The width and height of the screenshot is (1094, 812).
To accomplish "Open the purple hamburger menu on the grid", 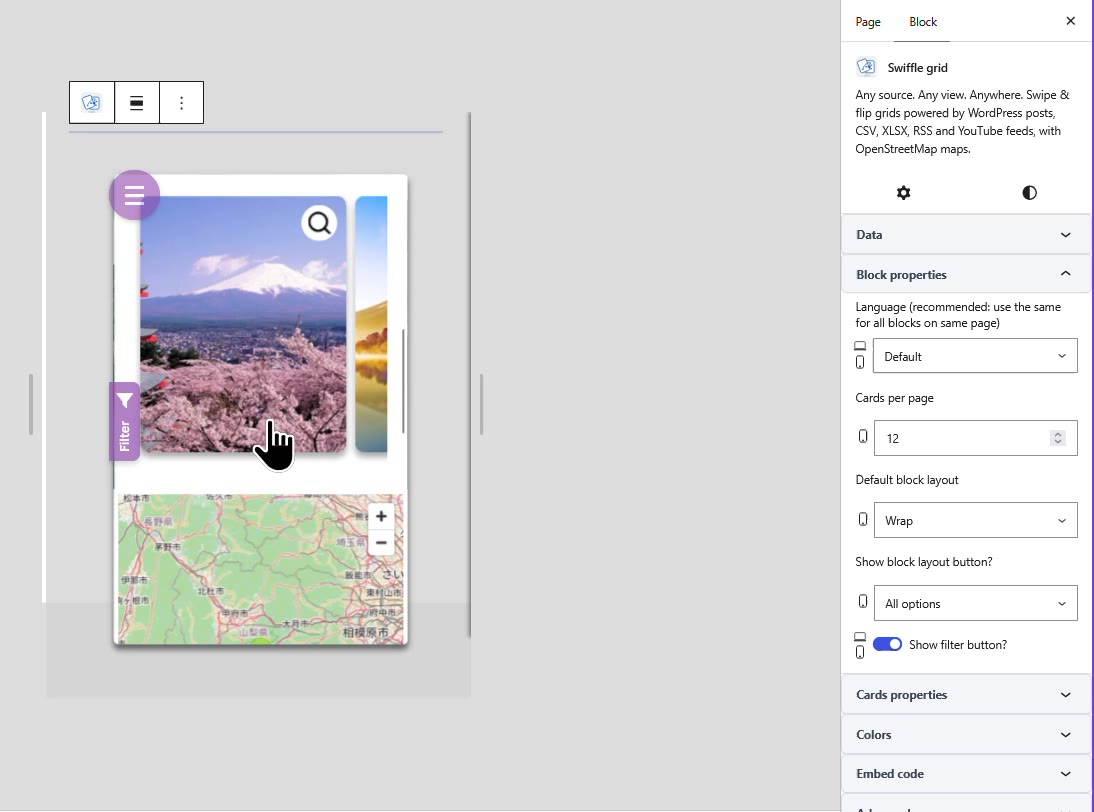I will click(135, 195).
